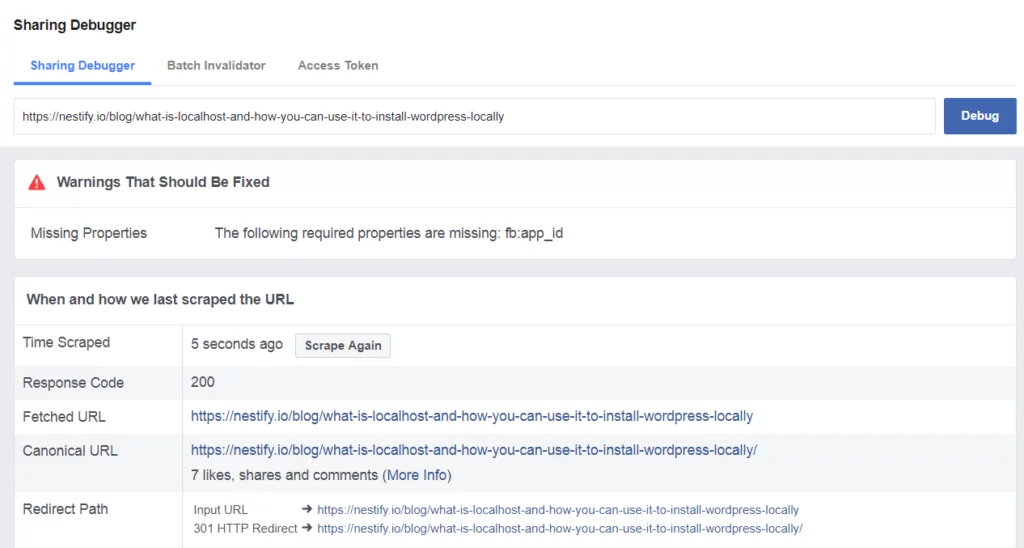Screen dimensions: 1024x548
Task: Click the Scrape Again button
Action: [343, 346]
